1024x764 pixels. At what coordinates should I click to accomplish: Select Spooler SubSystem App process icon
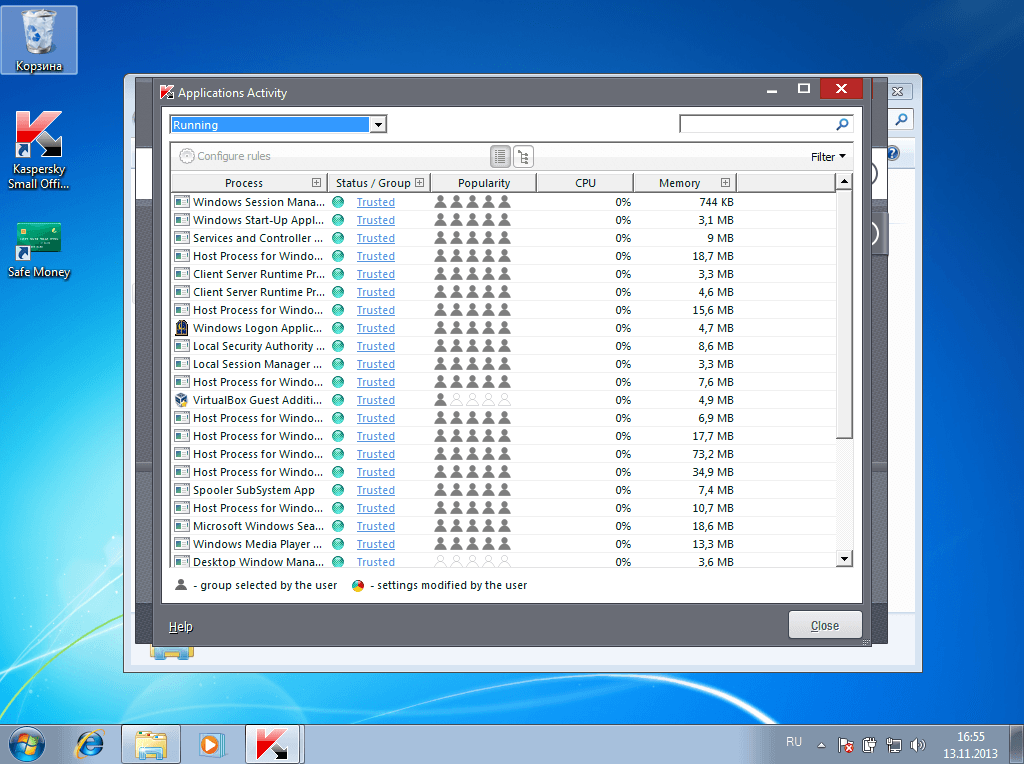[x=182, y=490]
